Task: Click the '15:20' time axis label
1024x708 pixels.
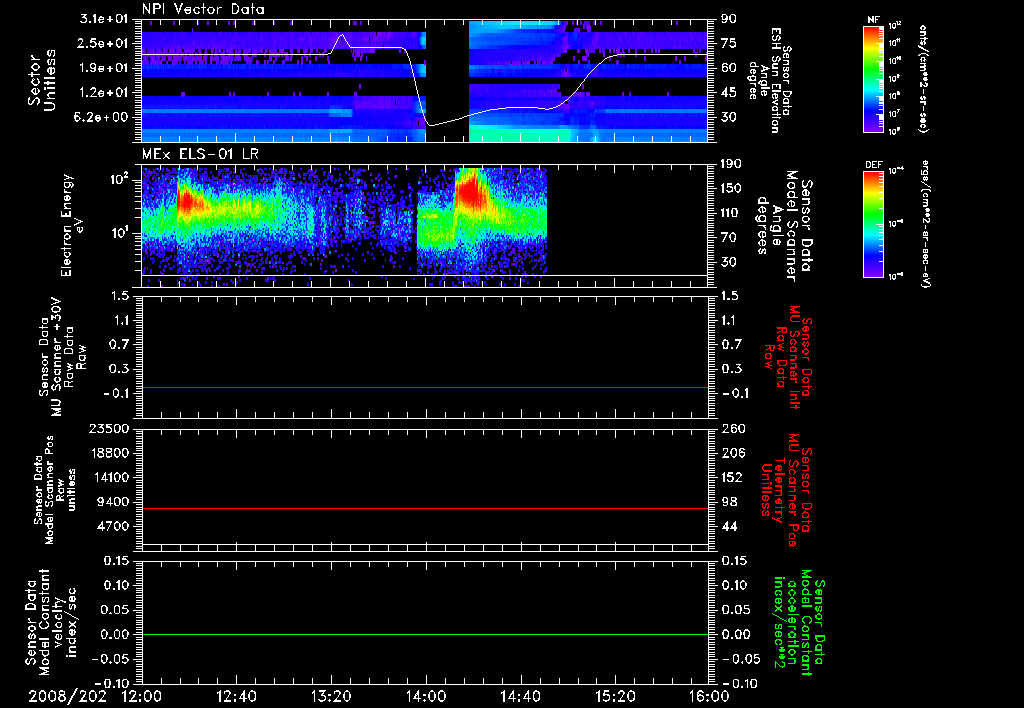Action: 615,696
